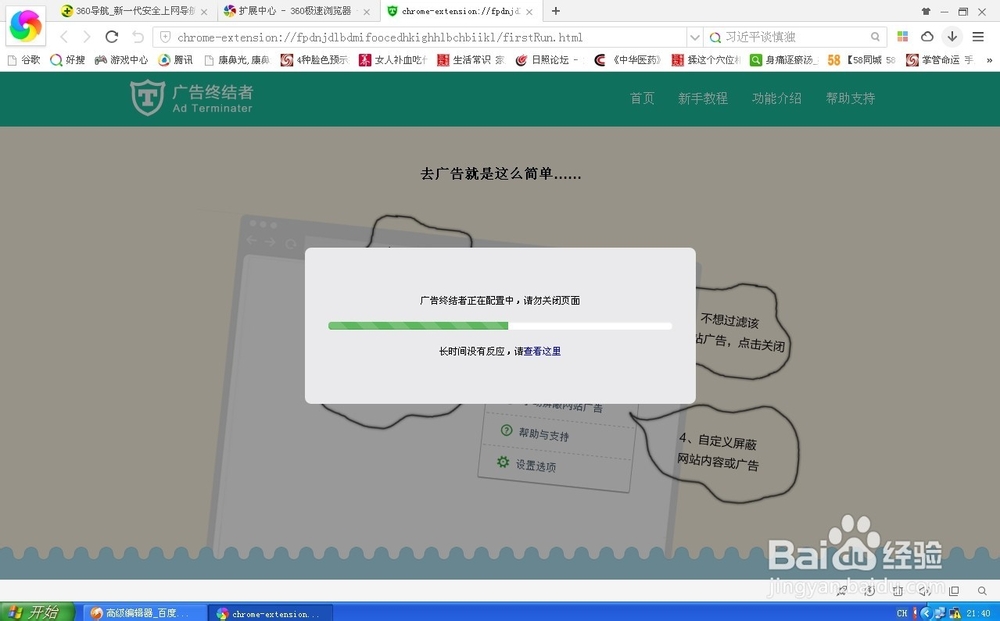Viewport: 1000px width, 621px height.
Task: Expand hidden tray icons arrow
Action: pos(929,613)
